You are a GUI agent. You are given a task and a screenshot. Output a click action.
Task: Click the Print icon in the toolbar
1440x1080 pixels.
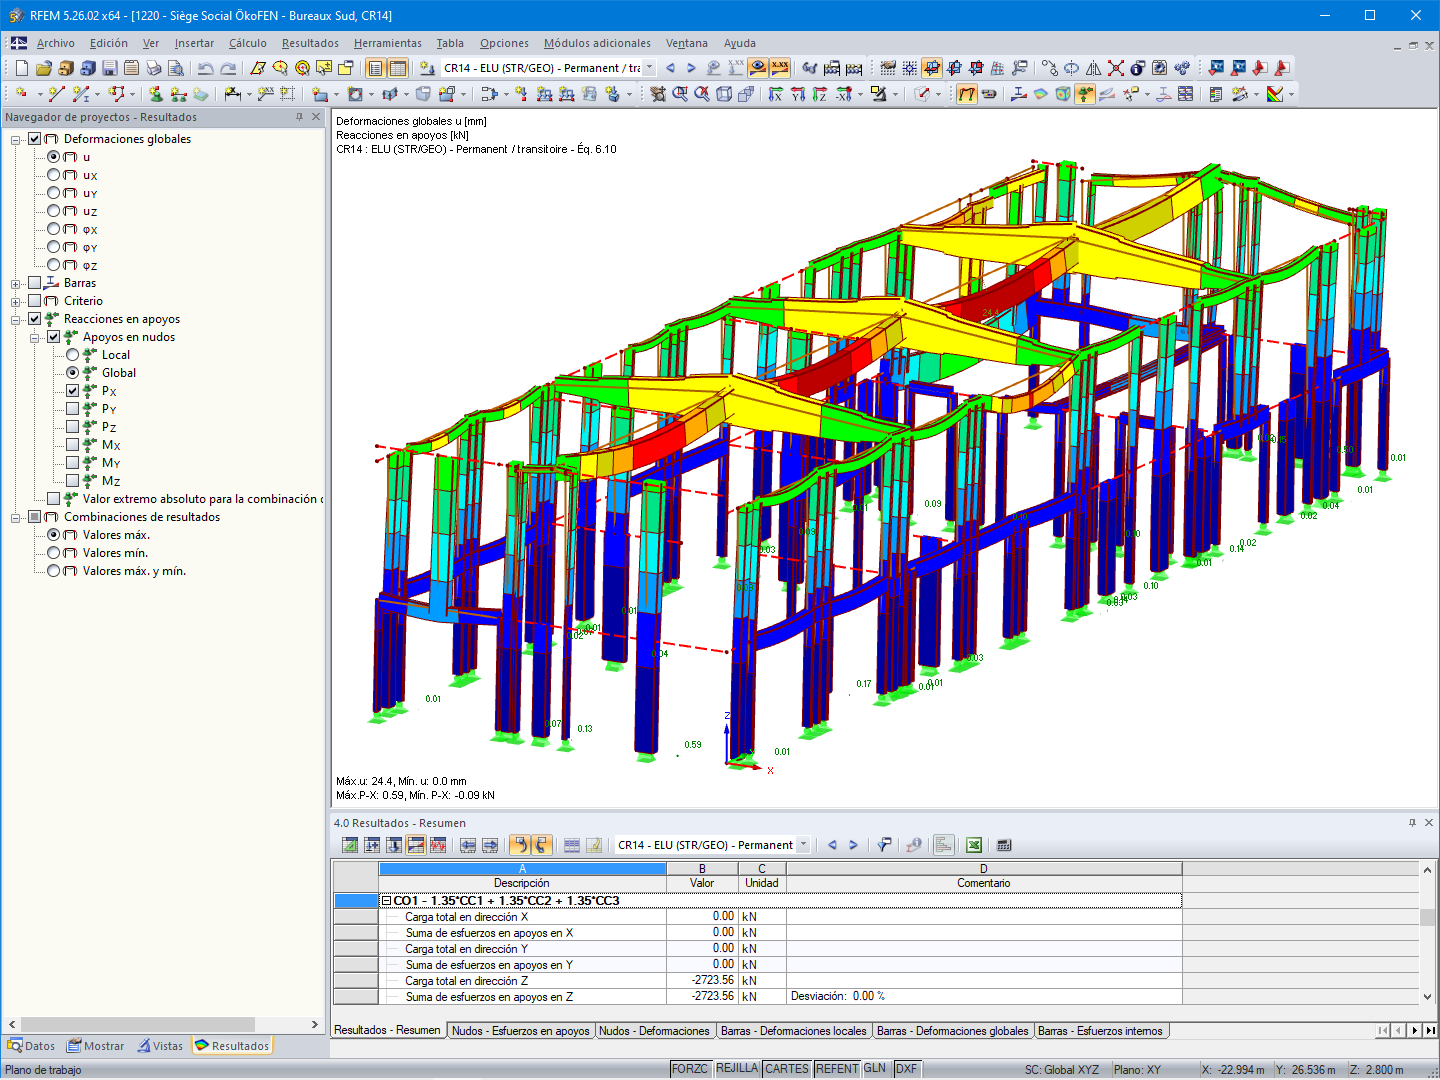(152, 67)
